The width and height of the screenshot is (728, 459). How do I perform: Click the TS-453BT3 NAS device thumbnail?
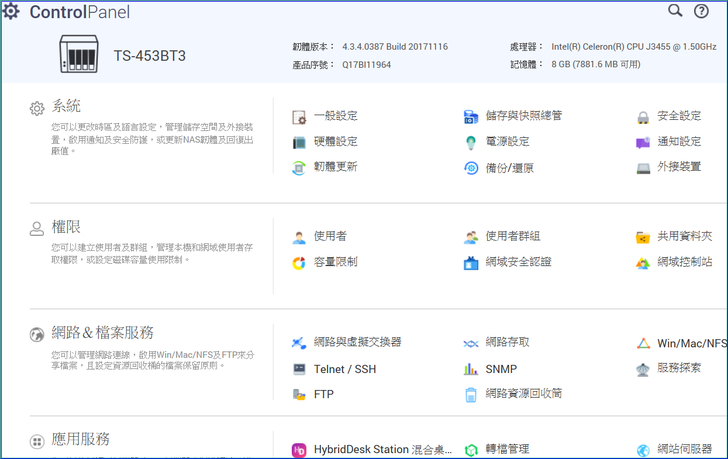click(x=79, y=55)
